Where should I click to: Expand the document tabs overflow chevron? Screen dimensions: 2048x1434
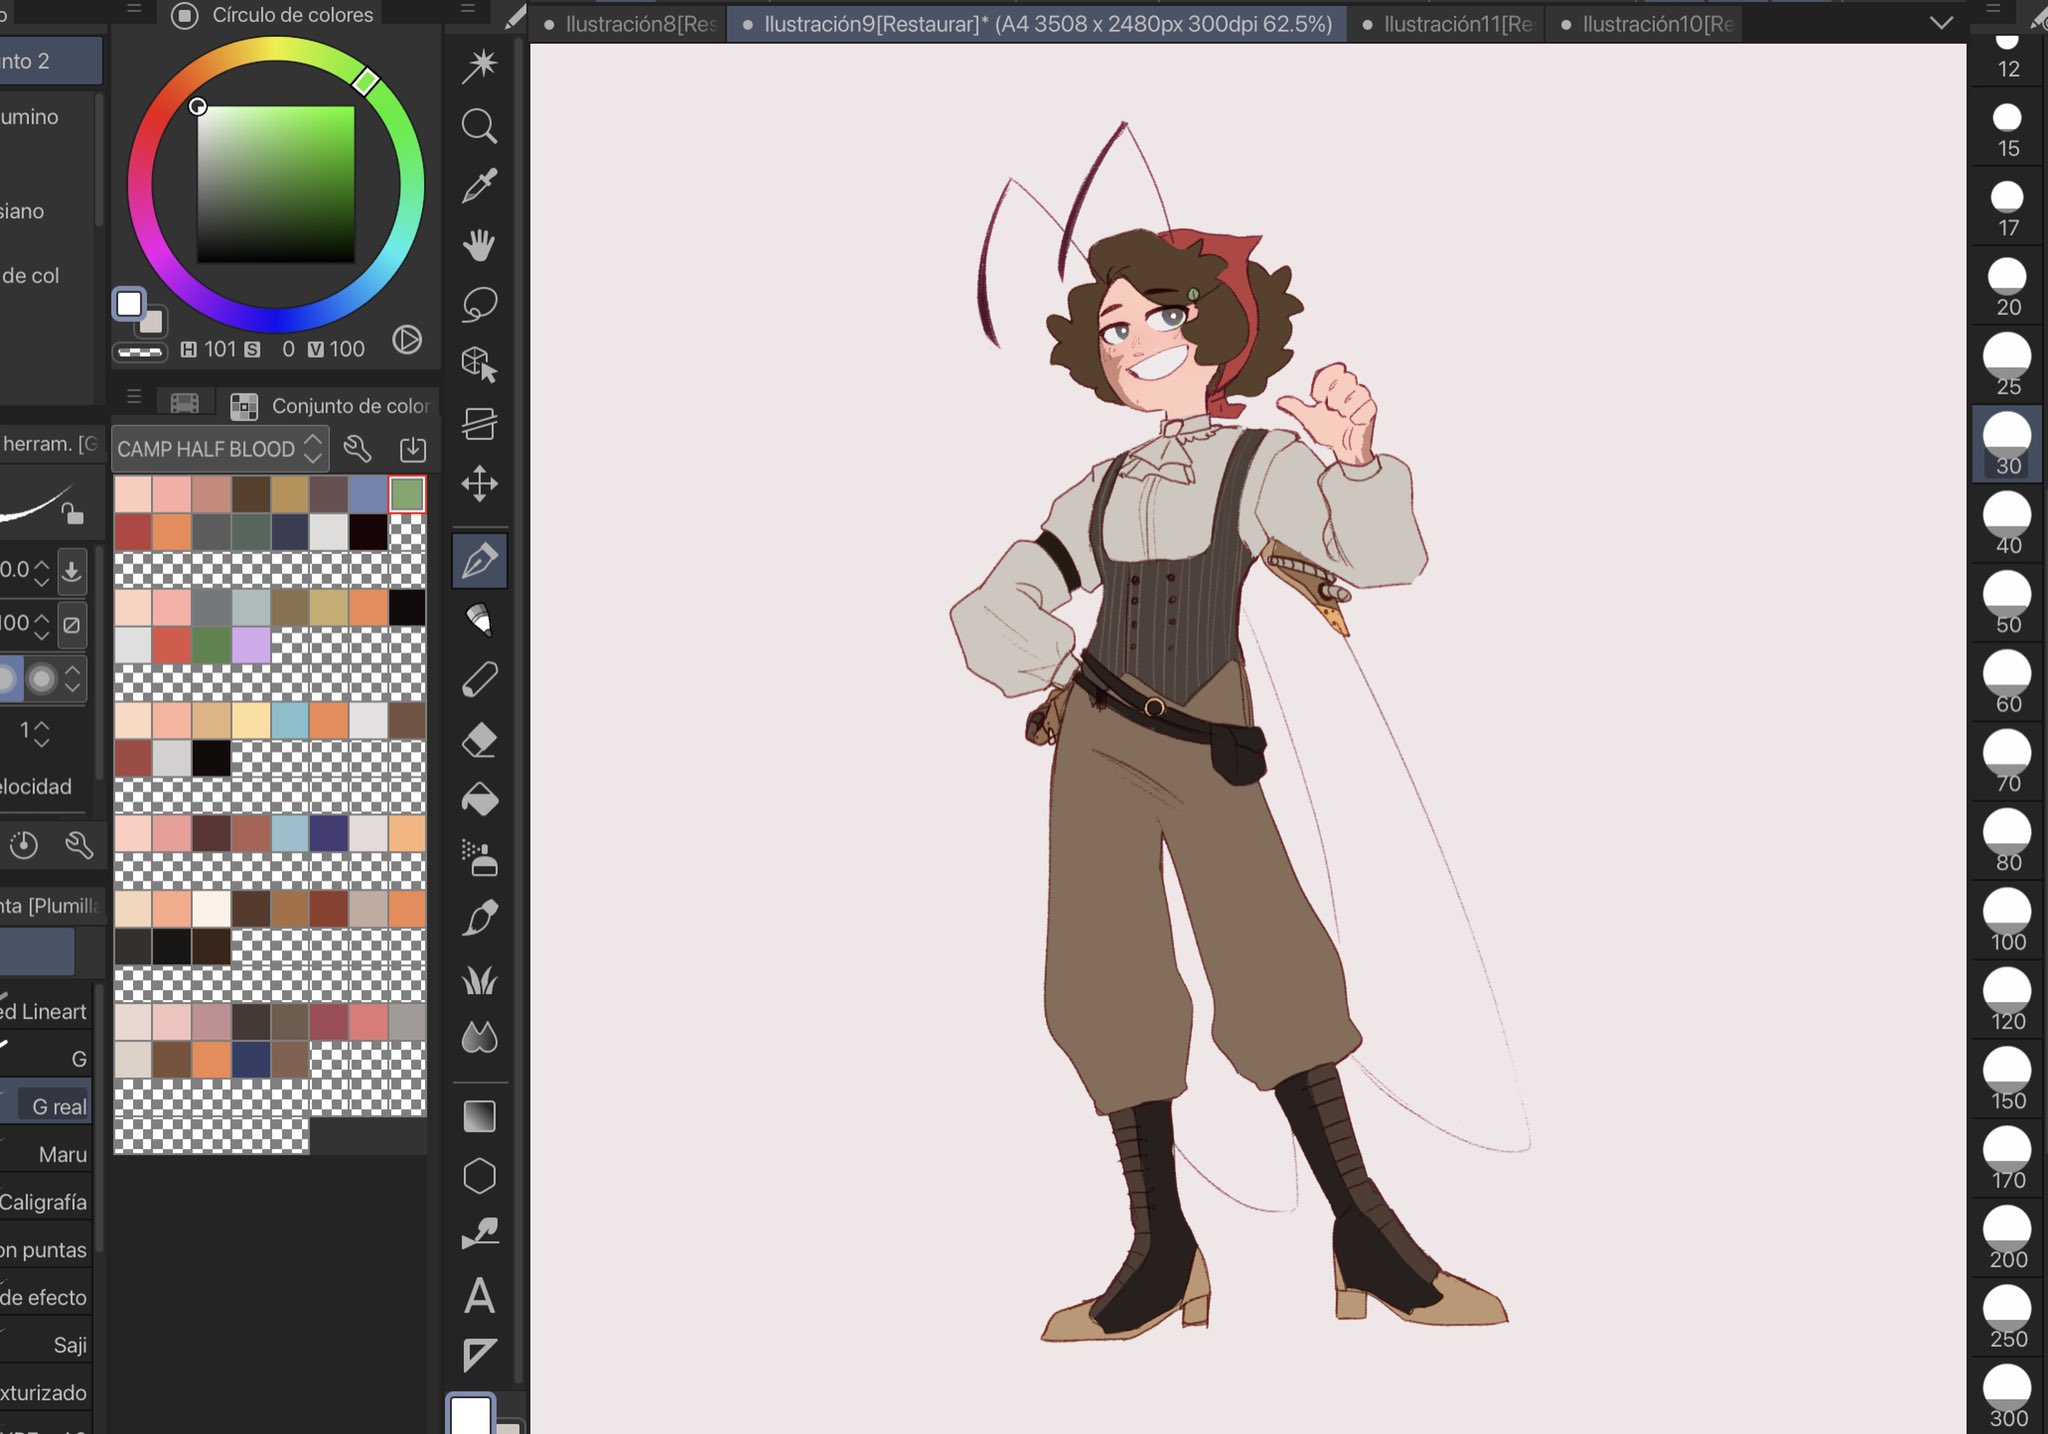1941,23
